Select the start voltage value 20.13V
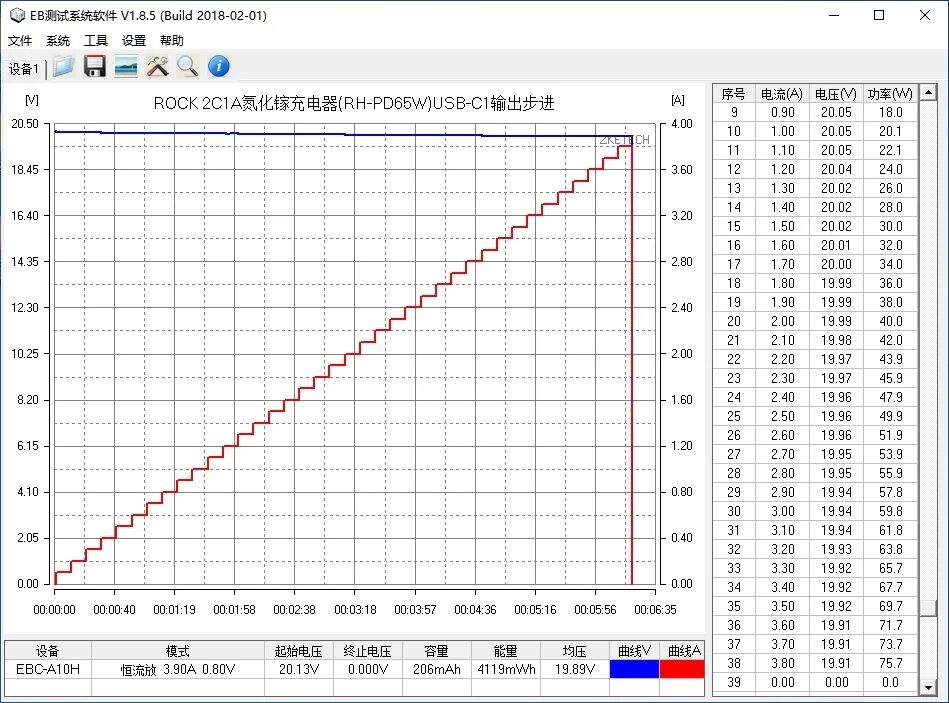Screen dimensions: 949x703 (x=299, y=669)
